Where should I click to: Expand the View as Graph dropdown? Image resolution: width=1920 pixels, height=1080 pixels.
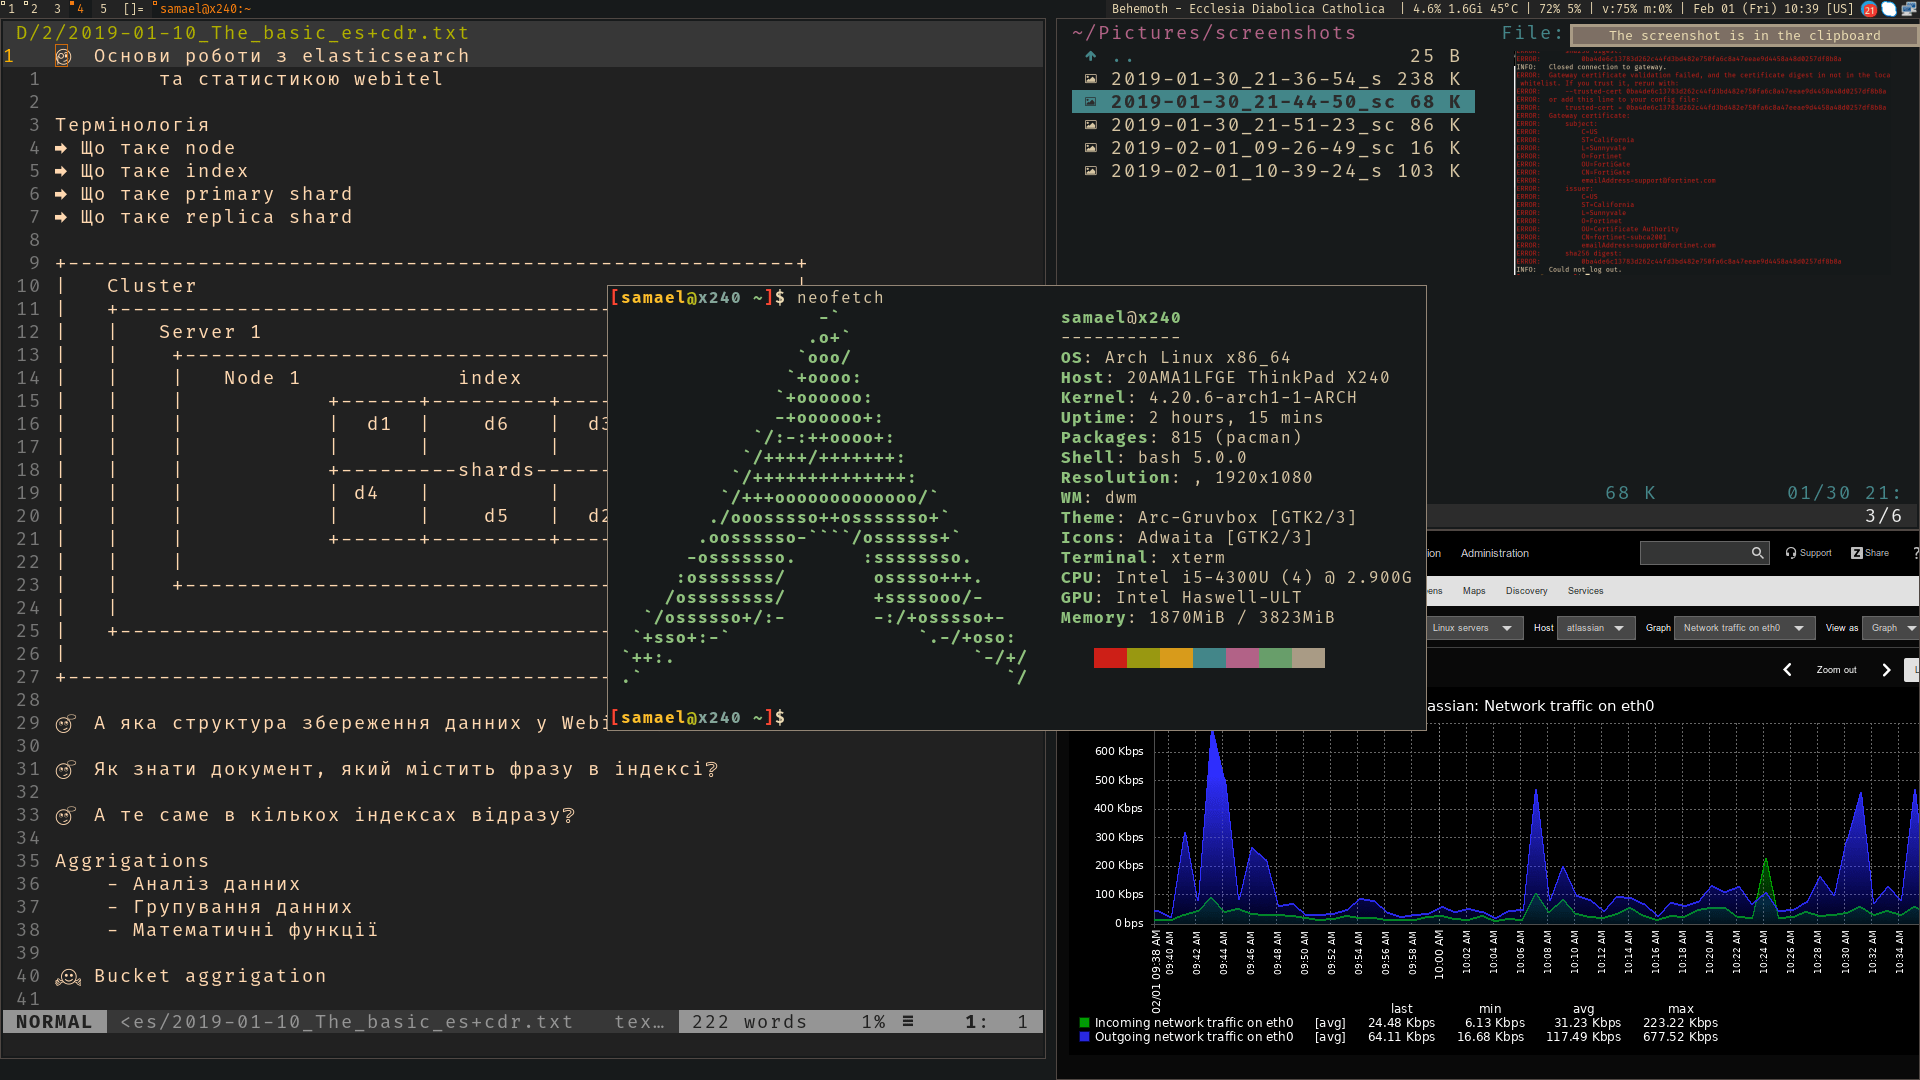tap(1890, 628)
